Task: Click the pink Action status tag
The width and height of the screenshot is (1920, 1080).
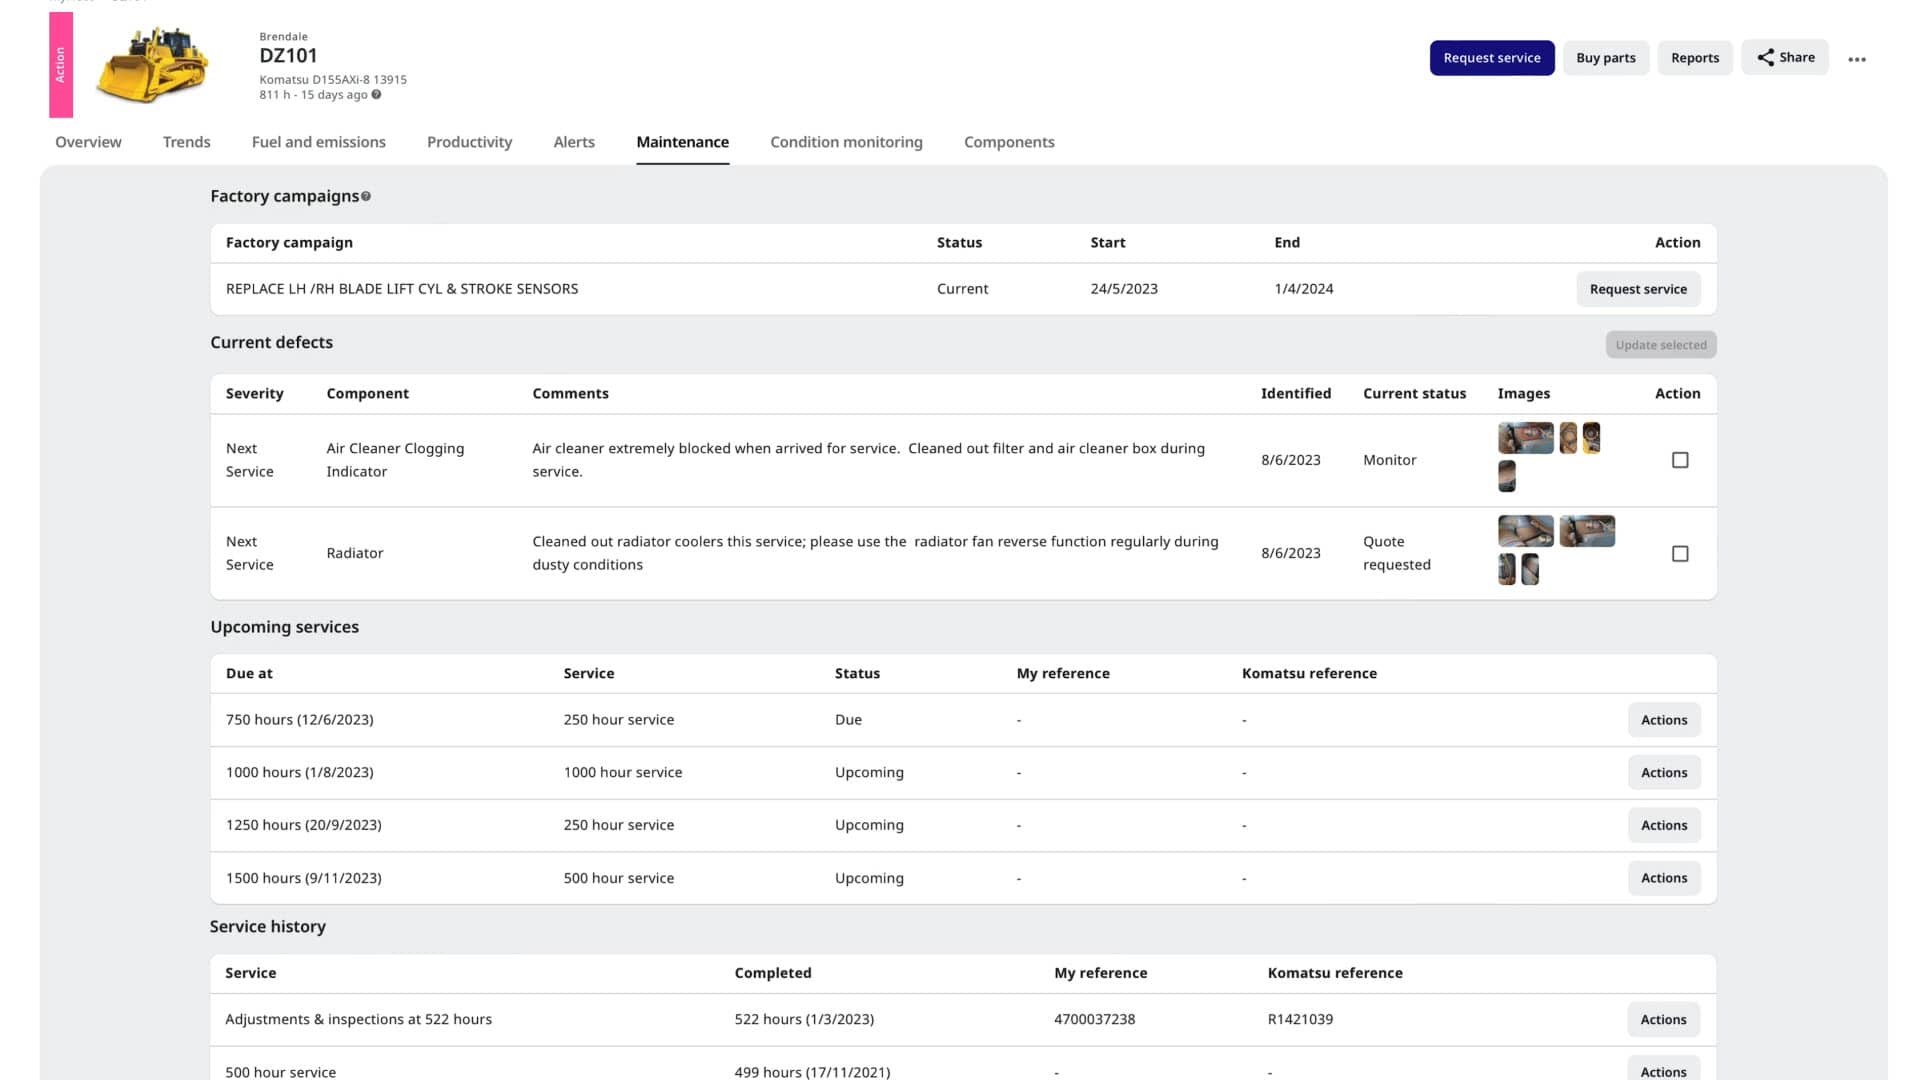Action: click(x=61, y=65)
